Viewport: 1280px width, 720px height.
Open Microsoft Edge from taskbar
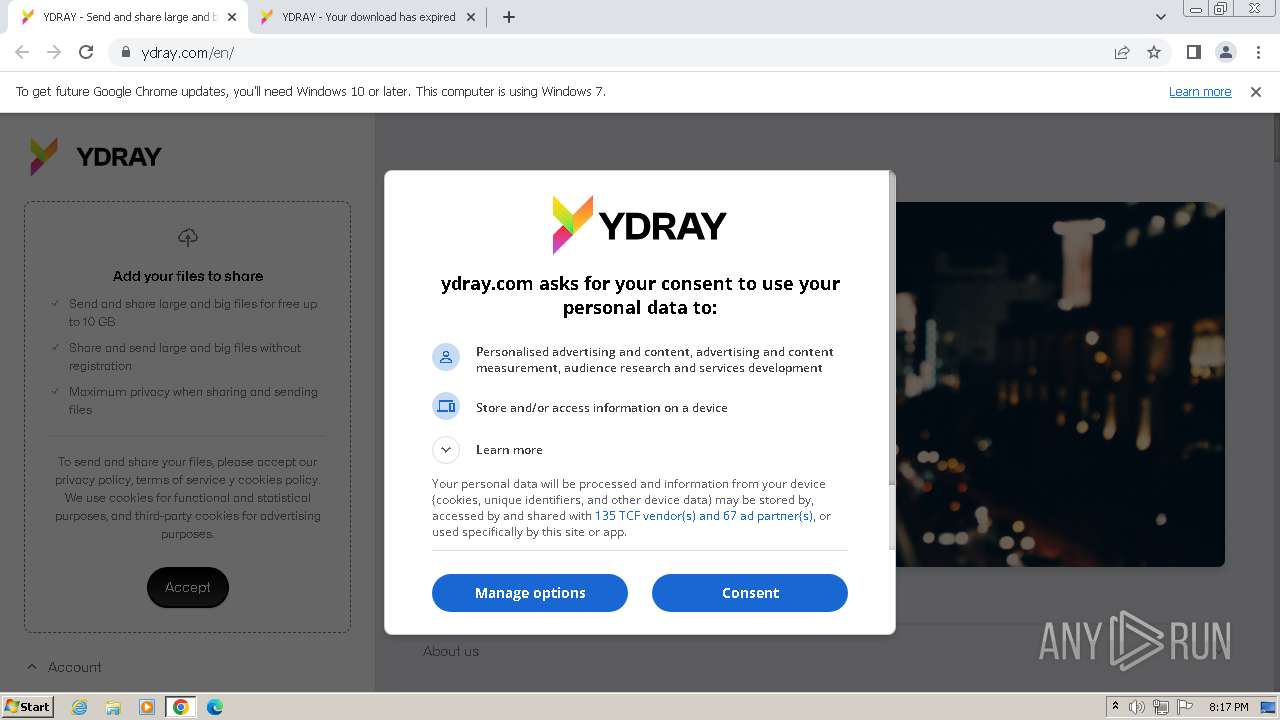tap(215, 707)
